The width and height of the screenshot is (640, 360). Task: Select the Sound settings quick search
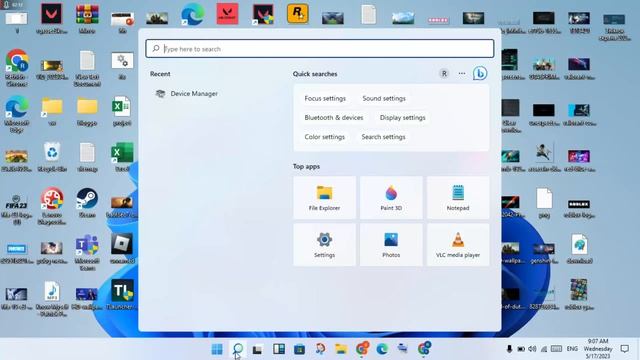click(x=384, y=98)
